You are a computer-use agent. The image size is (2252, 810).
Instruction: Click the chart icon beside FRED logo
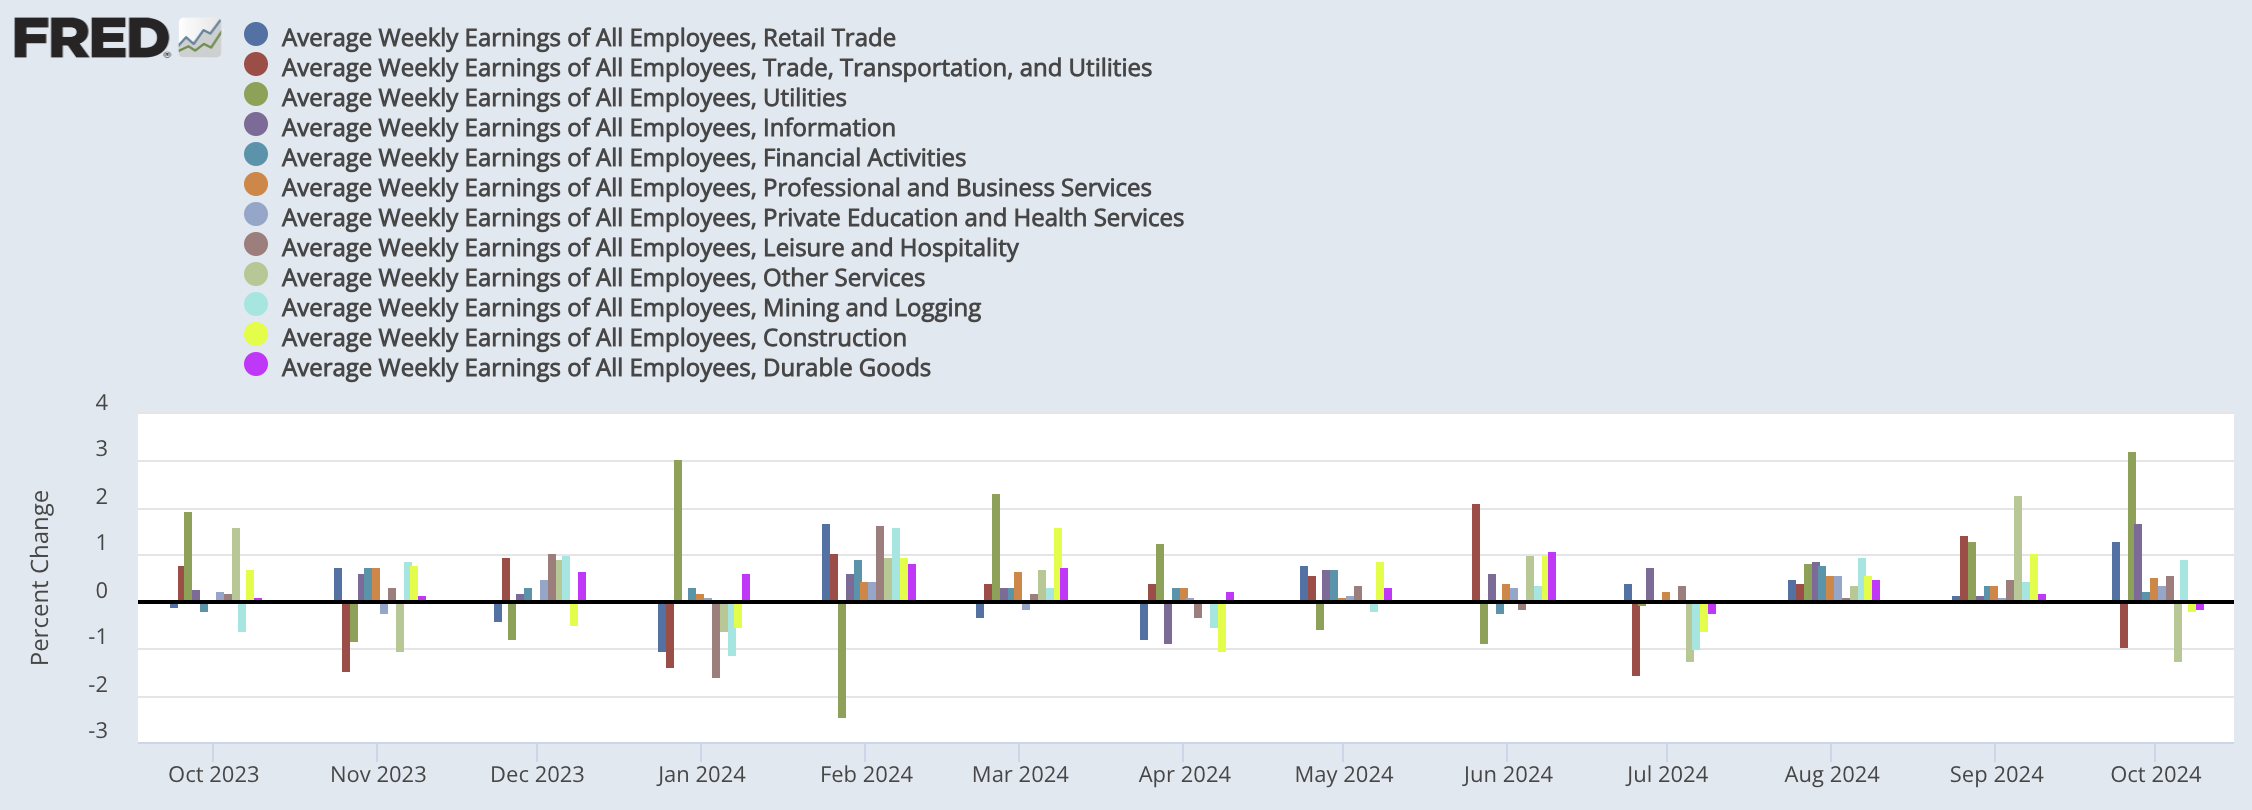point(199,38)
